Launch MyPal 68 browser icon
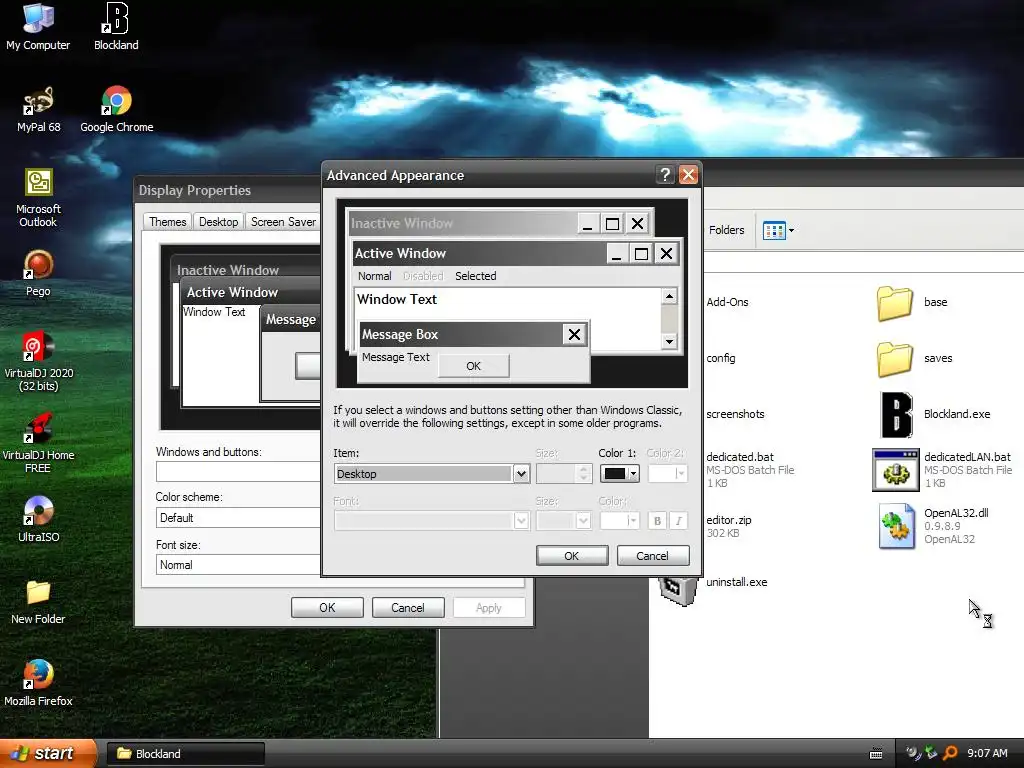The height and width of the screenshot is (768, 1024). [38, 109]
